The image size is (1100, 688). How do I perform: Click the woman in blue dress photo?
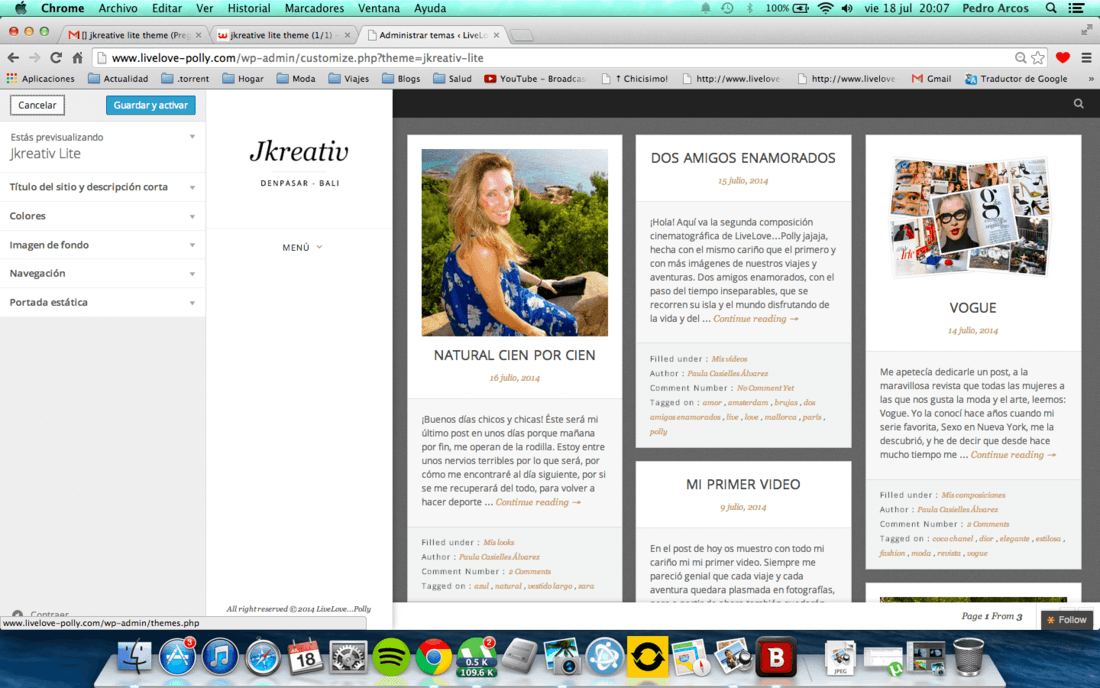(x=514, y=242)
